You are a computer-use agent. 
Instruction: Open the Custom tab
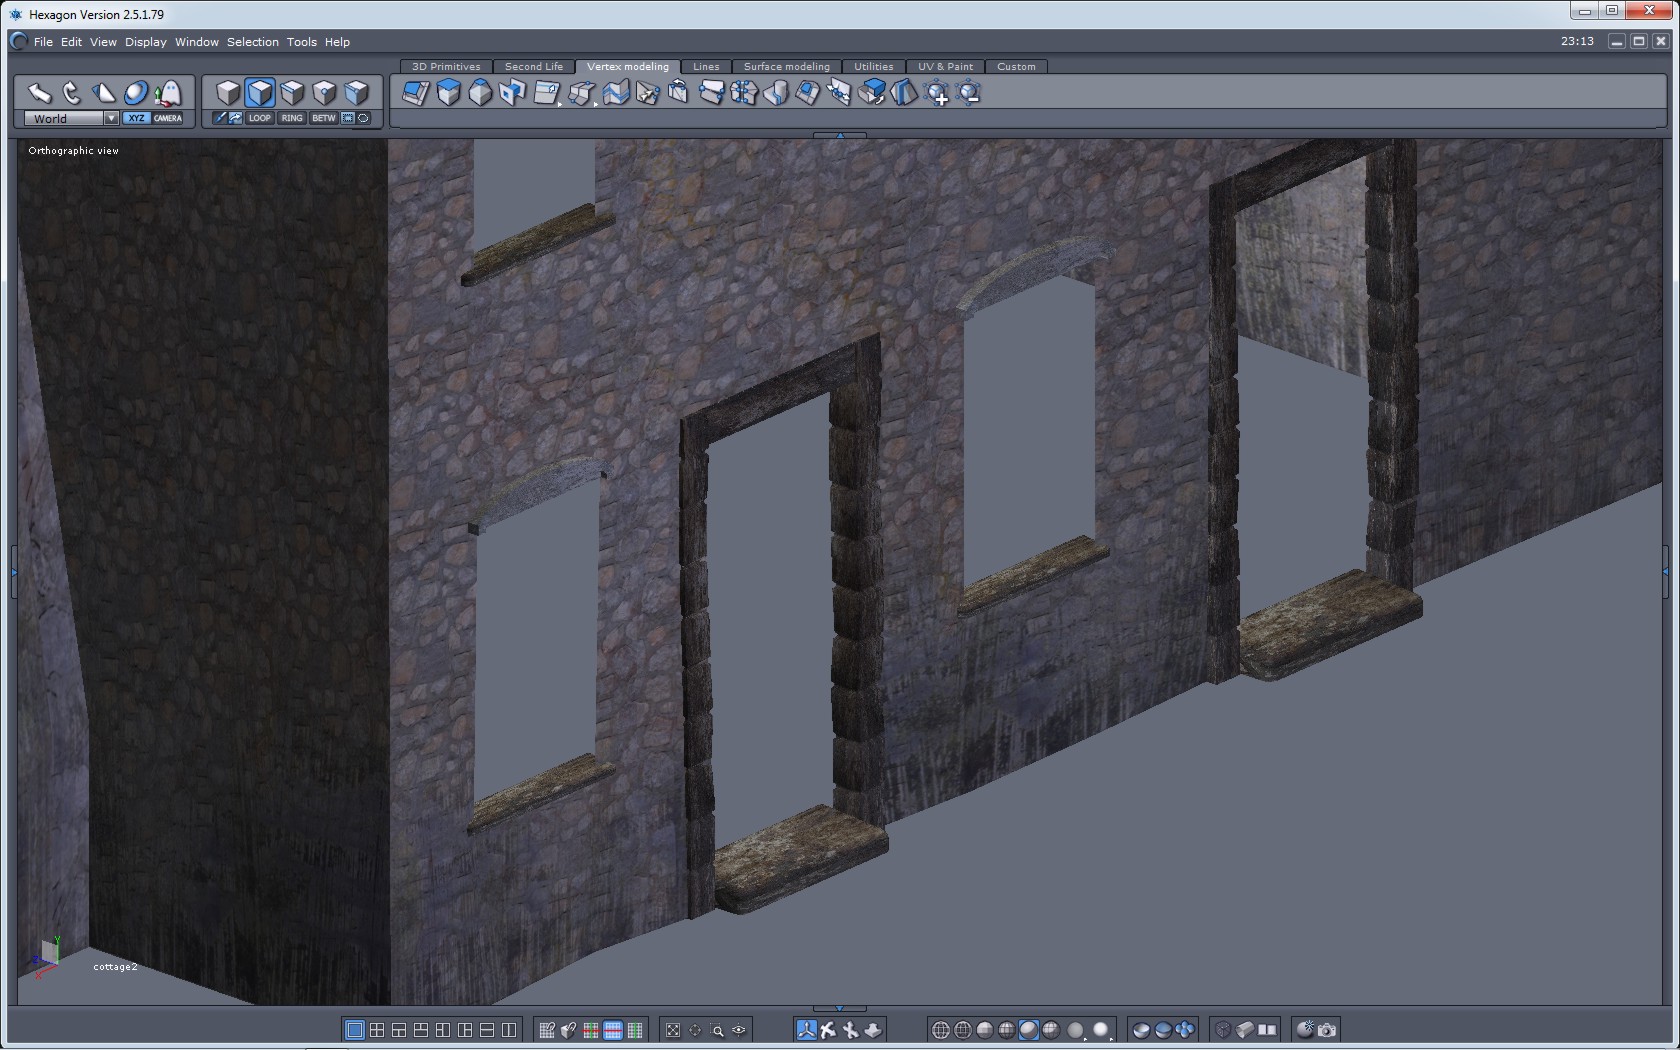(x=1016, y=67)
